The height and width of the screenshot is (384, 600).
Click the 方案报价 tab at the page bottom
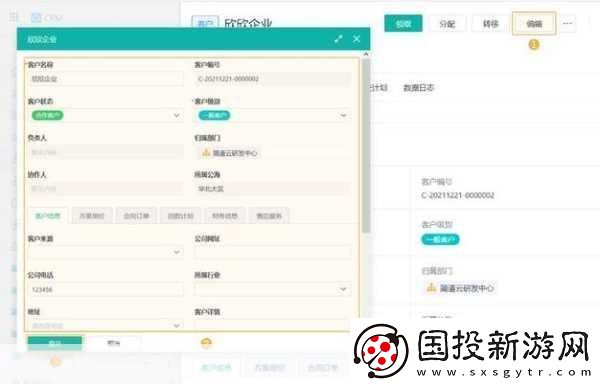(x=269, y=368)
